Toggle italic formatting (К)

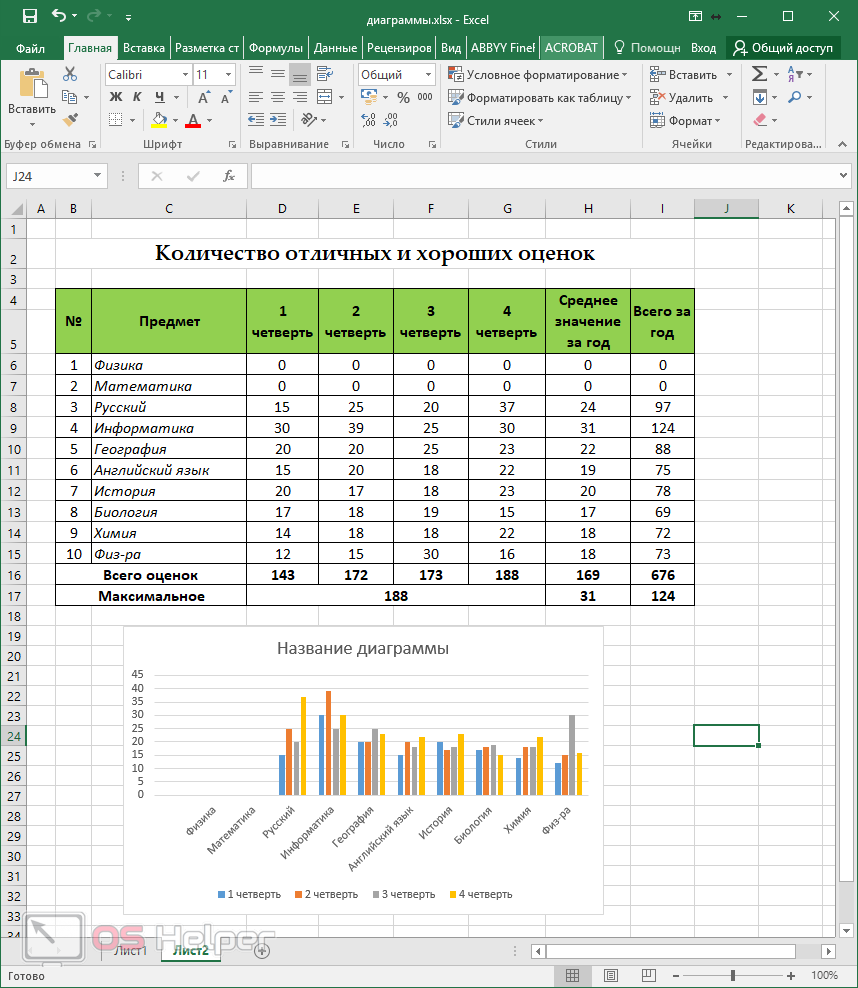137,97
